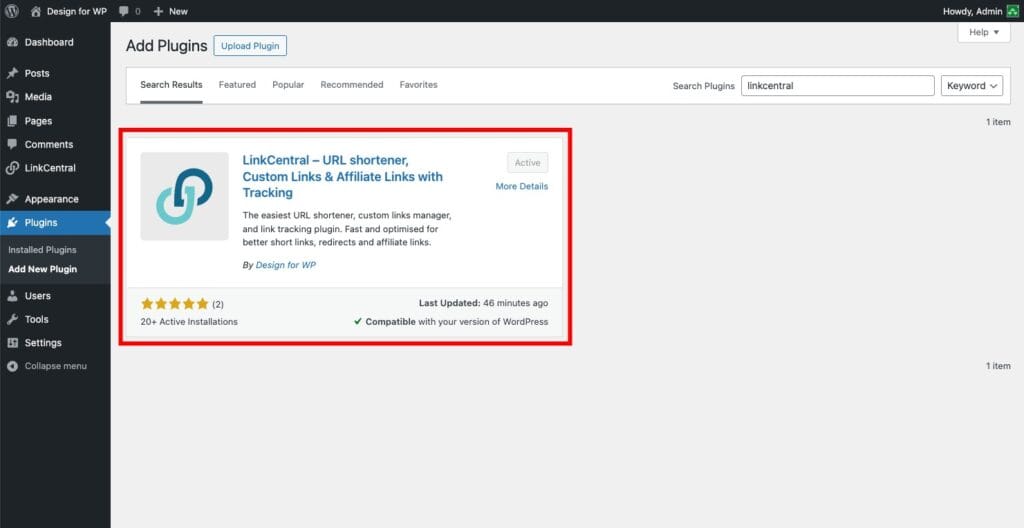Open the Tools menu label
The width and height of the screenshot is (1024, 528).
[37, 320]
